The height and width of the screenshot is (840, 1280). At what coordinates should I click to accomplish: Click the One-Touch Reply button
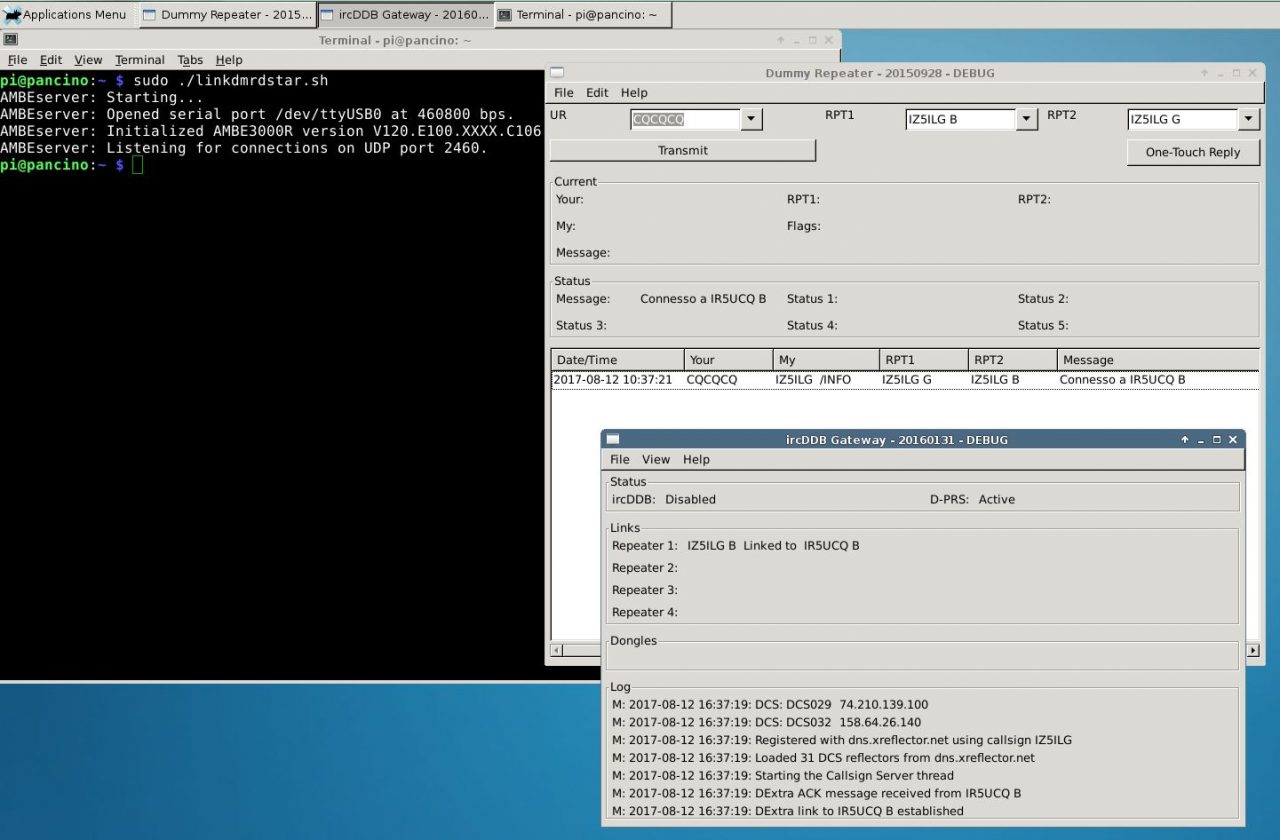click(x=1193, y=152)
